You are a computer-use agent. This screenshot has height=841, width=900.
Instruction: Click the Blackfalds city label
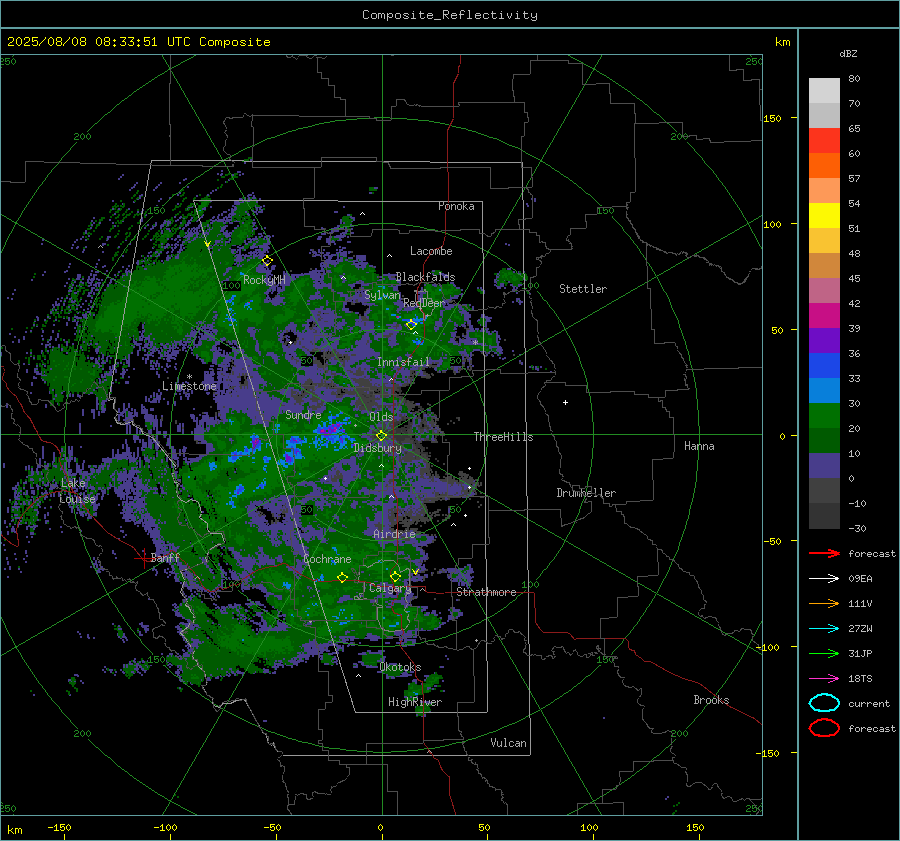(x=425, y=277)
